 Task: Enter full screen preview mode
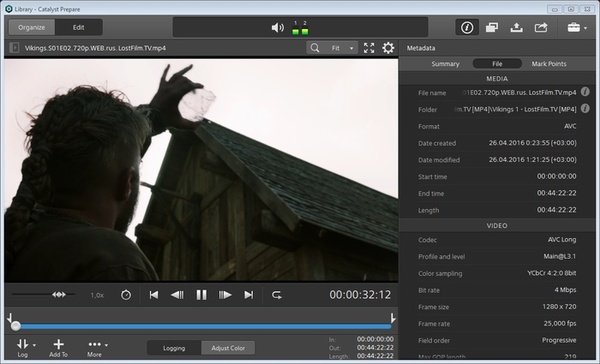[x=369, y=48]
